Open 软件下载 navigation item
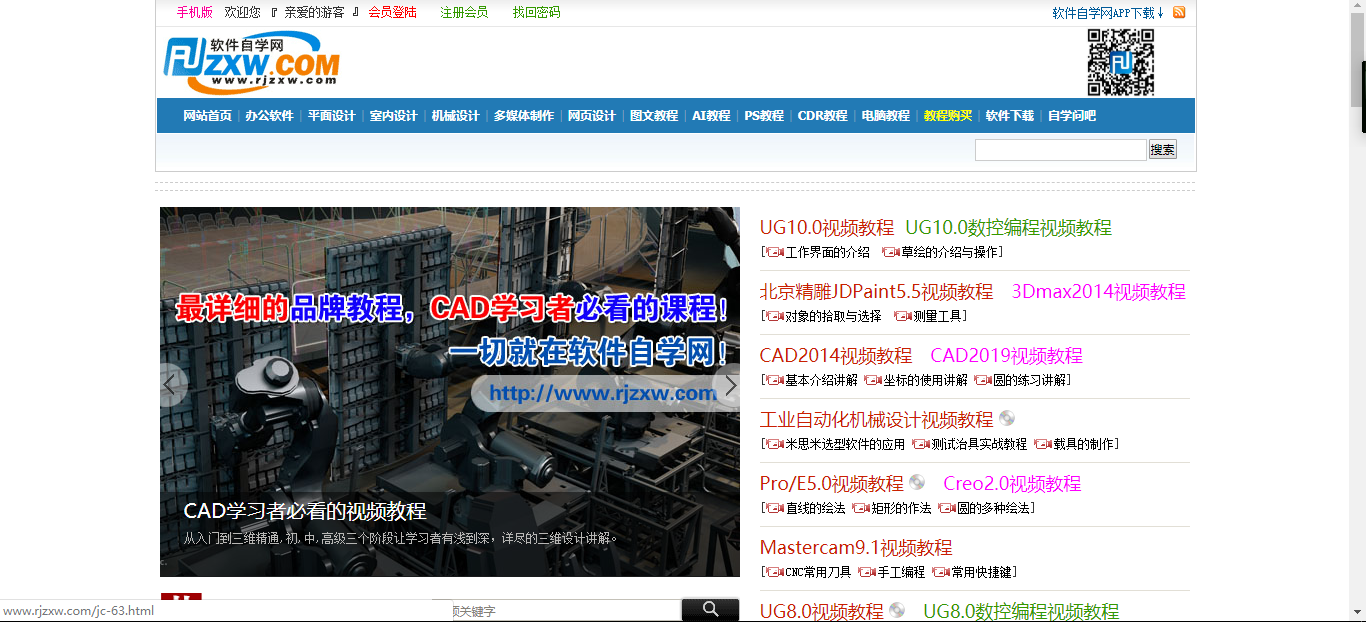 tap(1009, 116)
